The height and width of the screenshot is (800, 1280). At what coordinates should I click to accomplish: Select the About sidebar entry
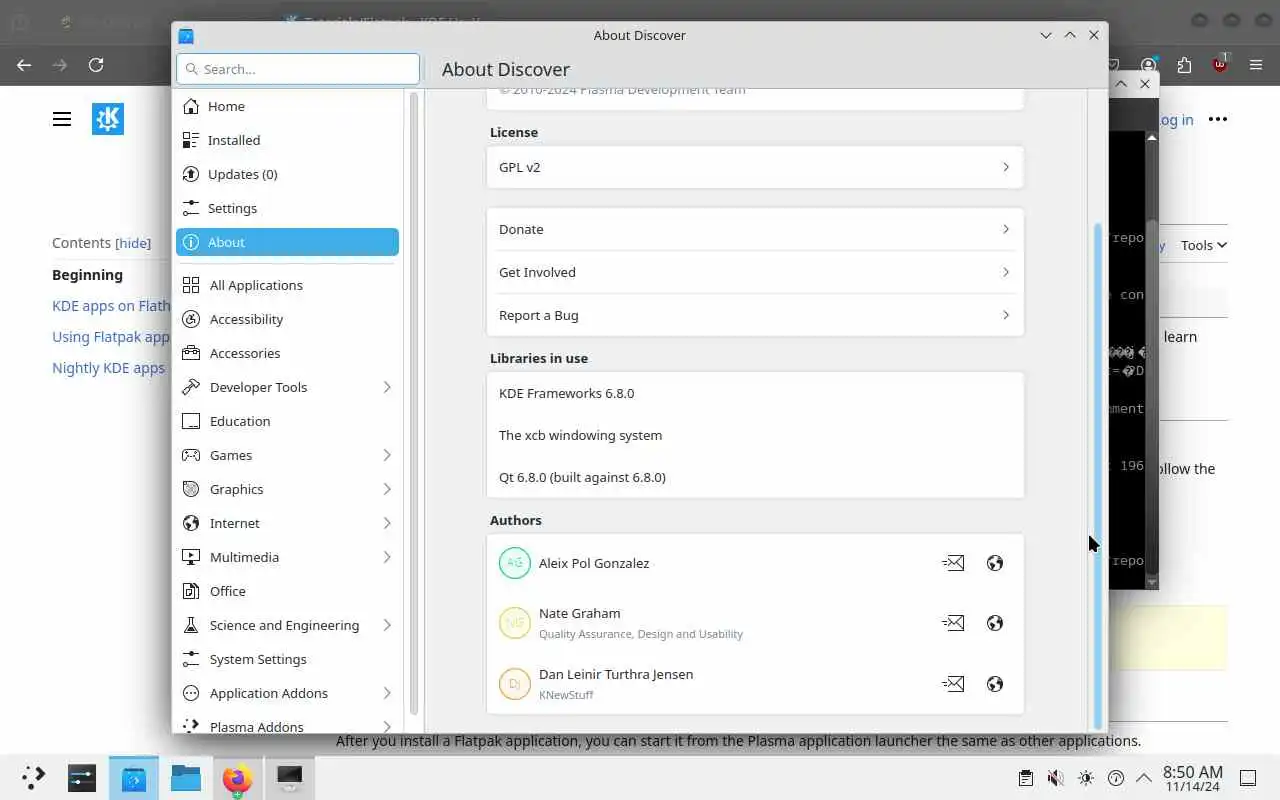click(287, 242)
